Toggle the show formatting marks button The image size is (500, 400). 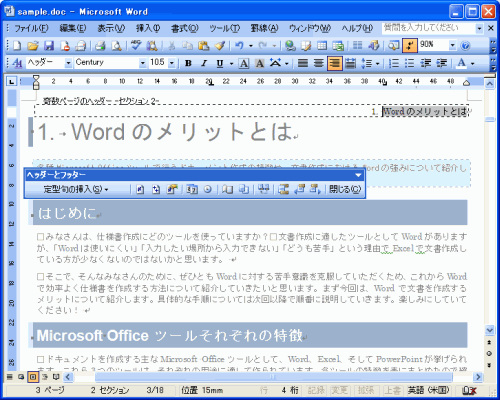pyautogui.click(x=410, y=45)
